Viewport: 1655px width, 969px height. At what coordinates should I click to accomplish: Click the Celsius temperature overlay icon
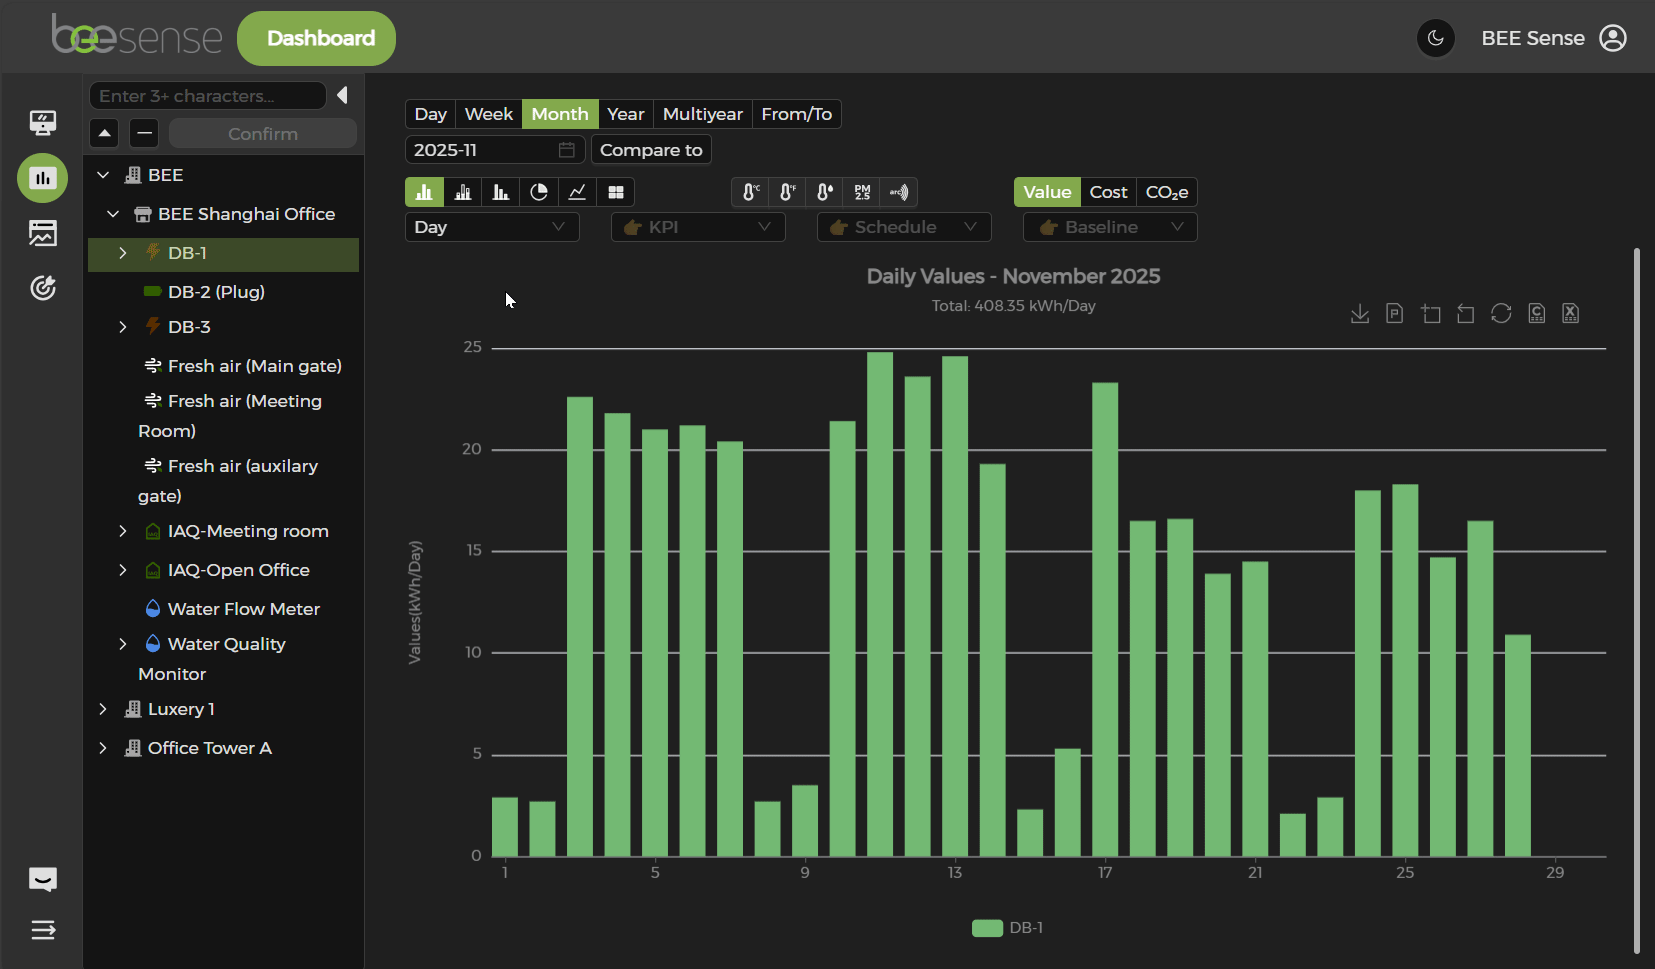coord(750,192)
